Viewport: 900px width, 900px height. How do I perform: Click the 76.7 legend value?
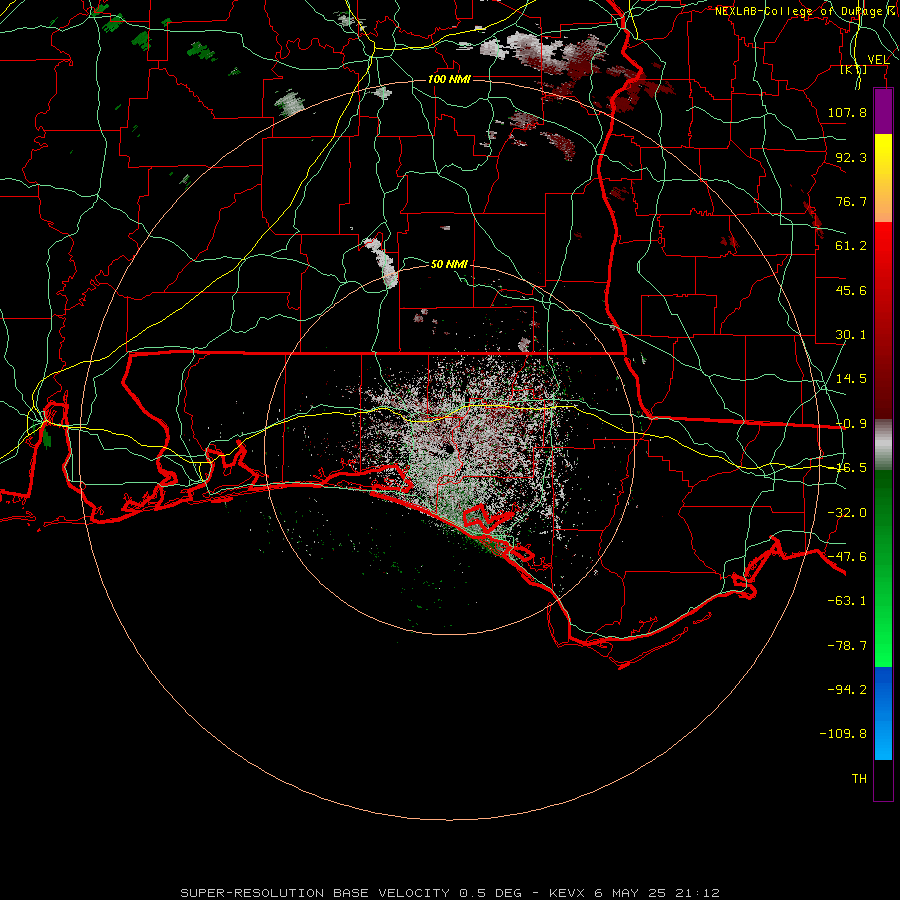pyautogui.click(x=851, y=201)
